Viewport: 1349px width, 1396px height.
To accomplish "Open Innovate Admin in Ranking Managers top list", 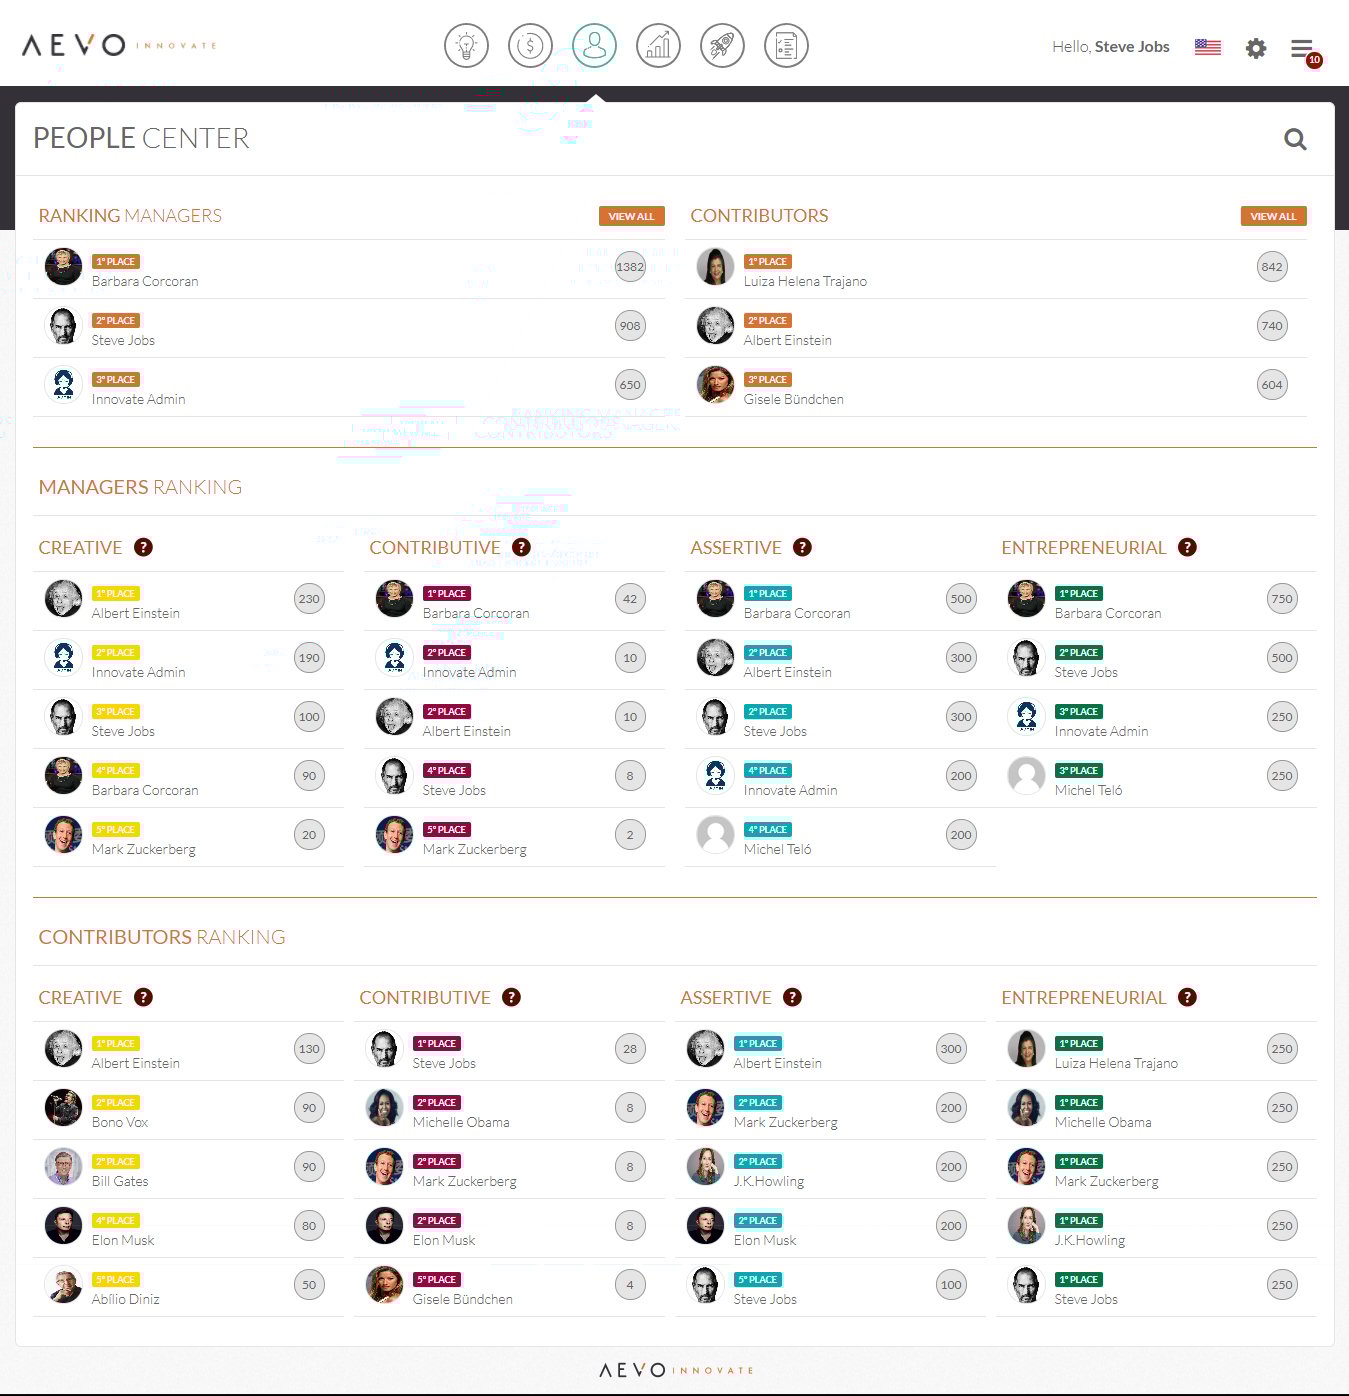I will point(138,400).
